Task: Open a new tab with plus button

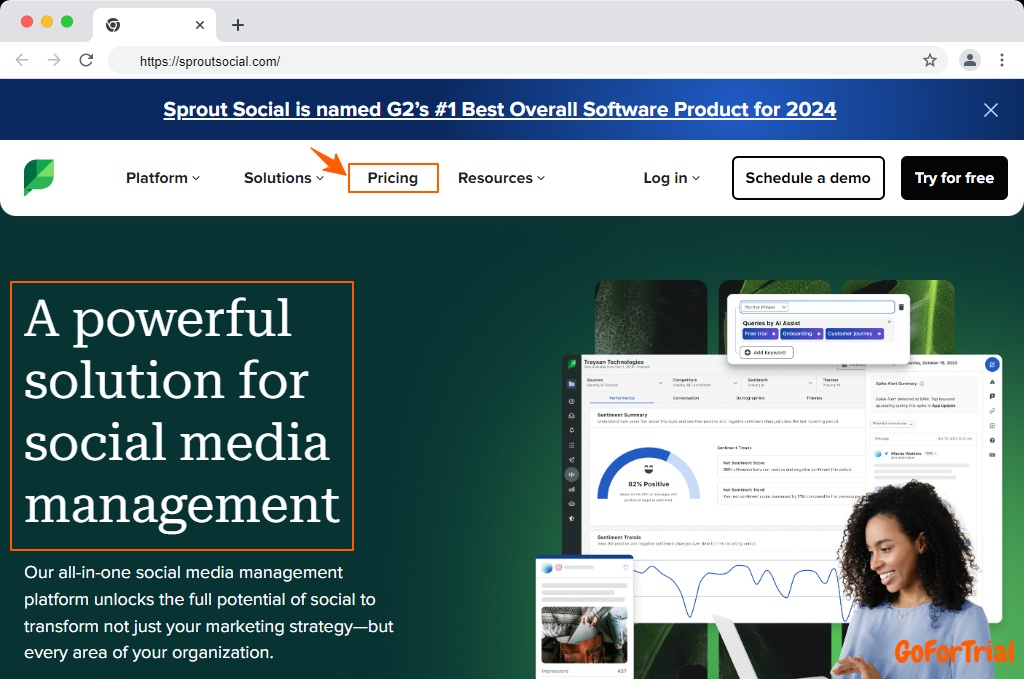Action: 238,25
